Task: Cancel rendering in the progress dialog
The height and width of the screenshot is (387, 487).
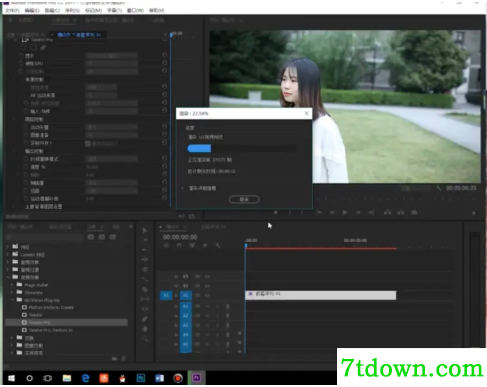Action: coord(244,199)
